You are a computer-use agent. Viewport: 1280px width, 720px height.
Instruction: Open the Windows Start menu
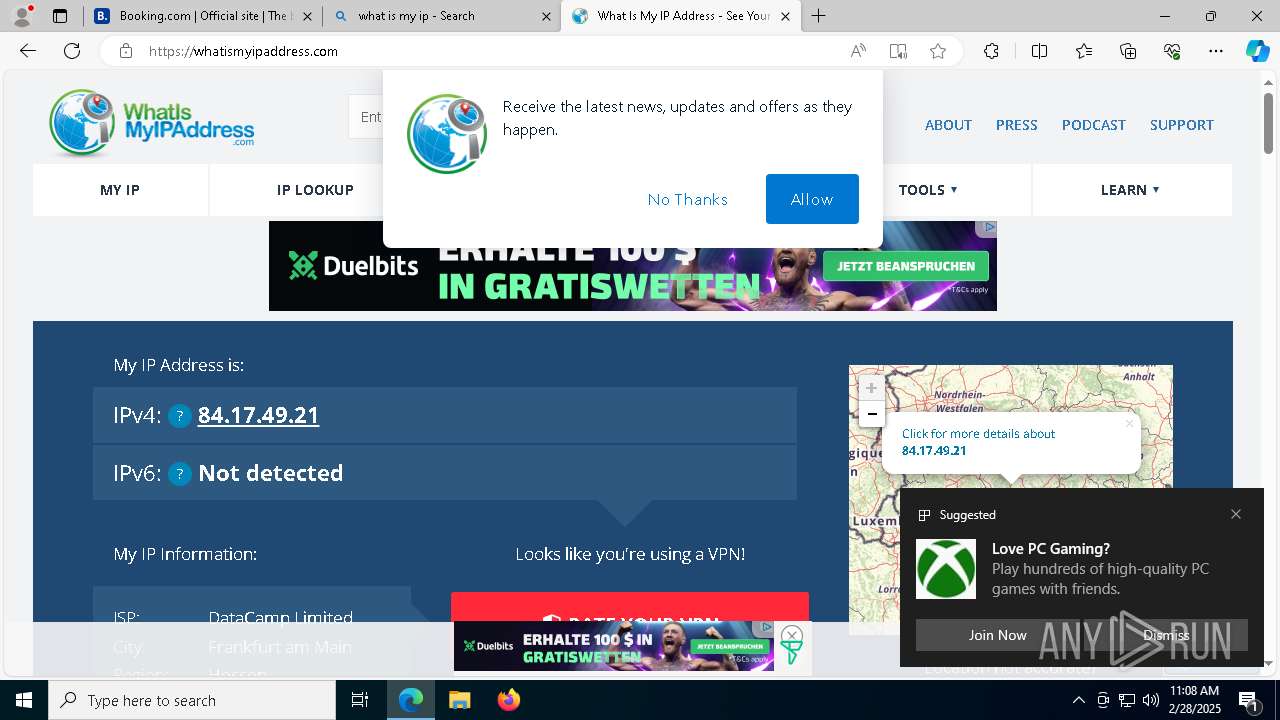(24, 700)
